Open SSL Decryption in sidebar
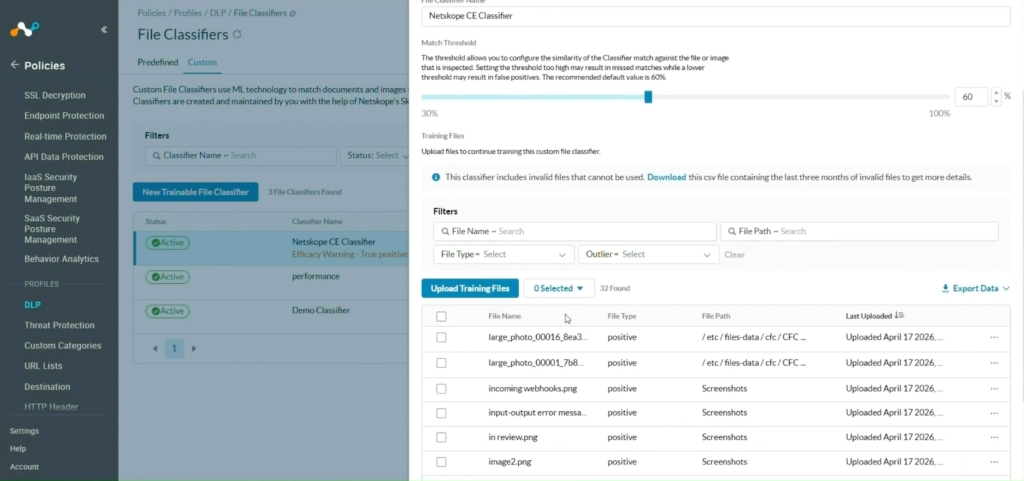The image size is (1024, 481). pyautogui.click(x=55, y=95)
